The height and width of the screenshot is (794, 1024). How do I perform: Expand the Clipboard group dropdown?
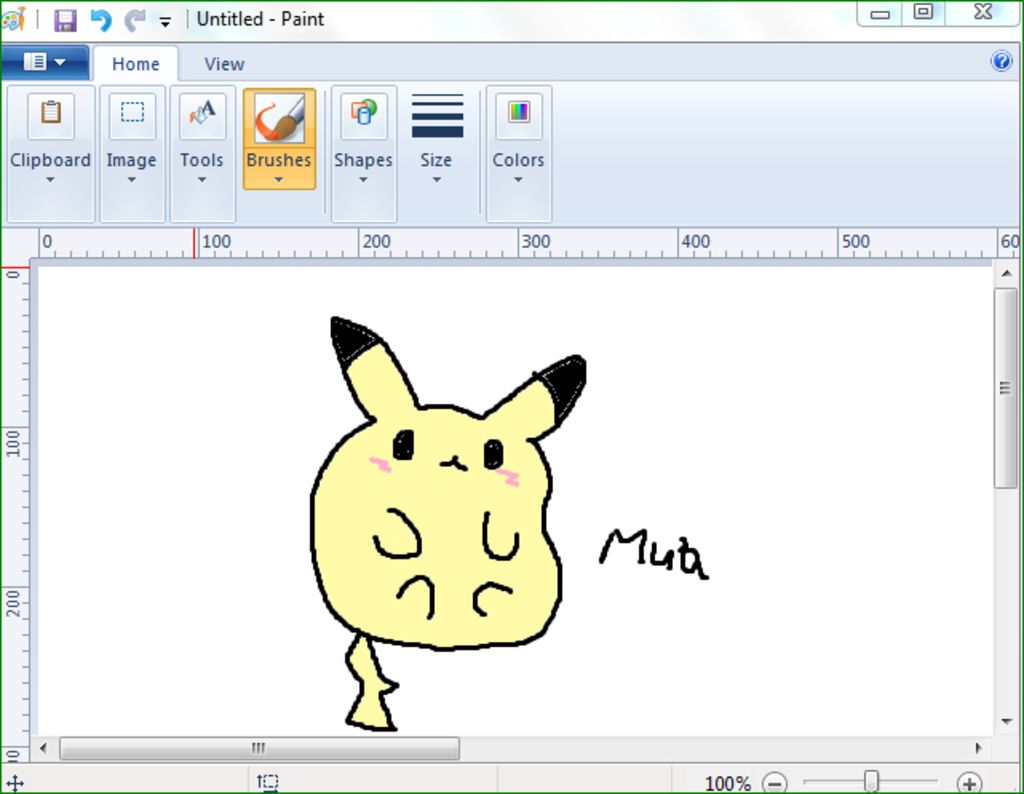coord(50,180)
